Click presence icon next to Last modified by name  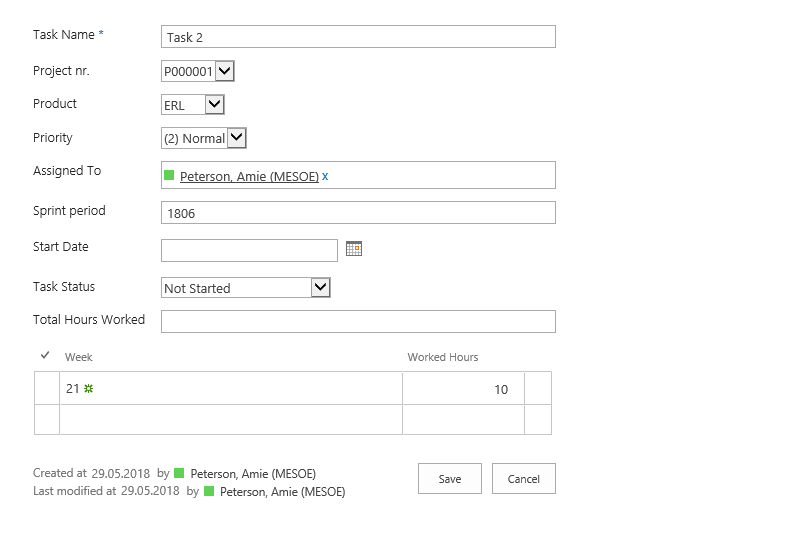click(x=208, y=491)
